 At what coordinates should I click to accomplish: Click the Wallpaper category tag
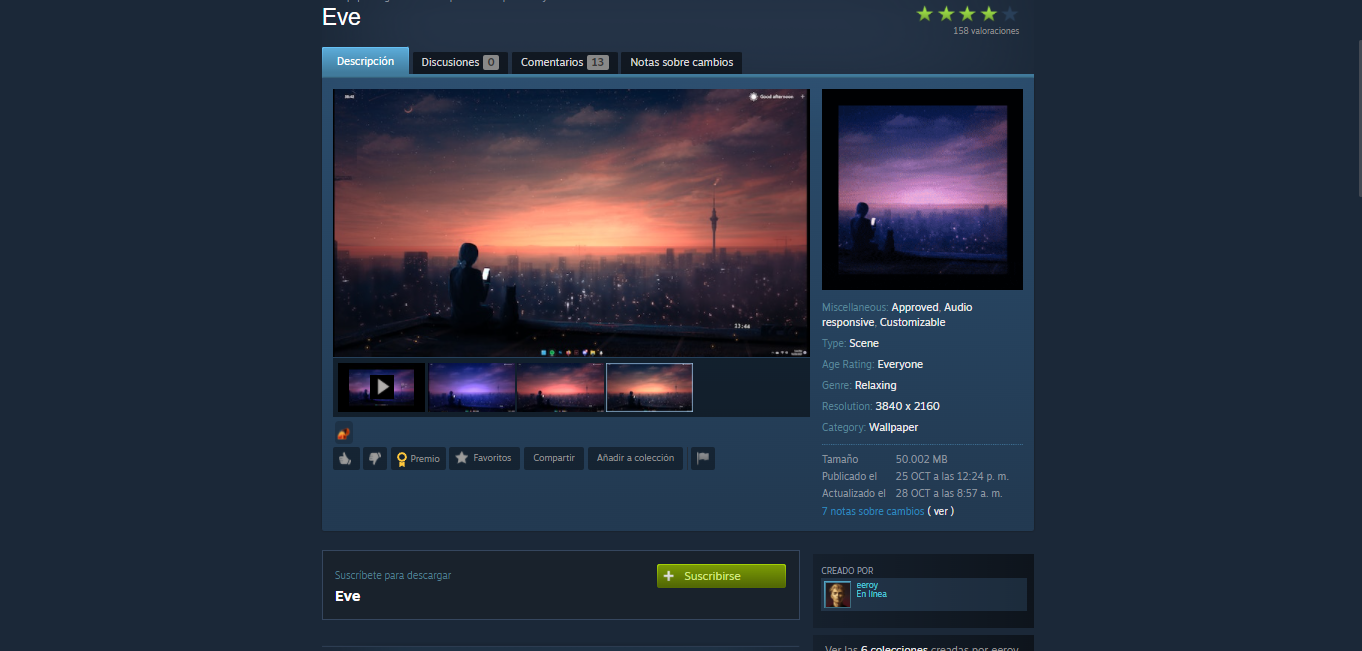point(894,427)
